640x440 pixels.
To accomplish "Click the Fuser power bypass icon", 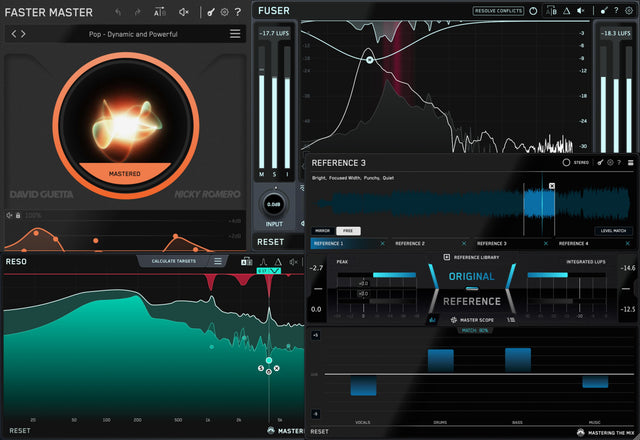I will coord(533,11).
